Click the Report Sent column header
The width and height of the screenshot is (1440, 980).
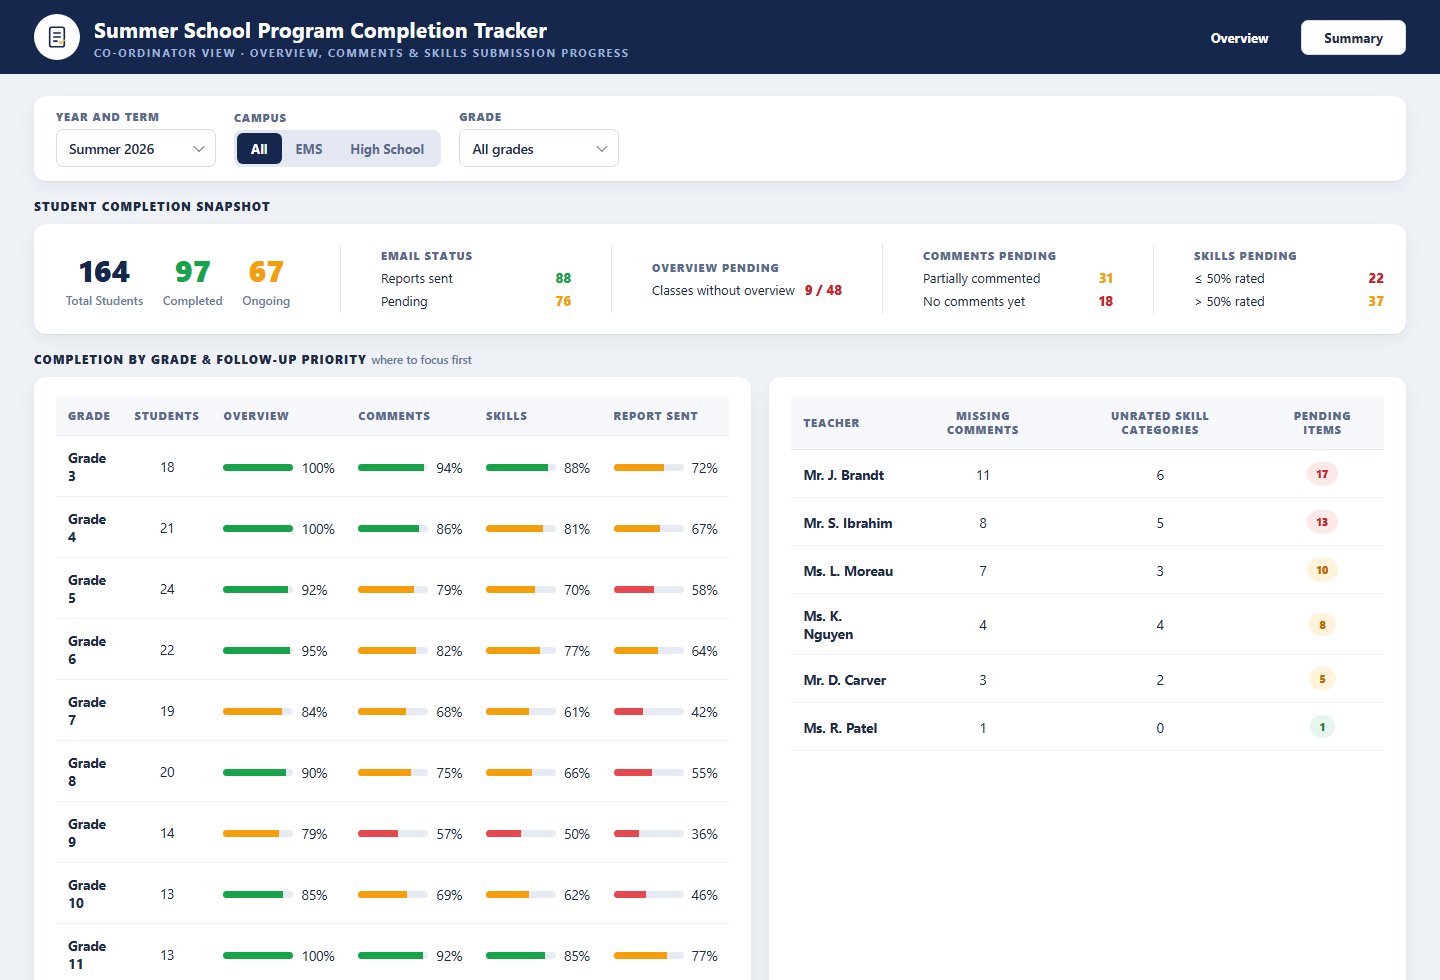[656, 416]
